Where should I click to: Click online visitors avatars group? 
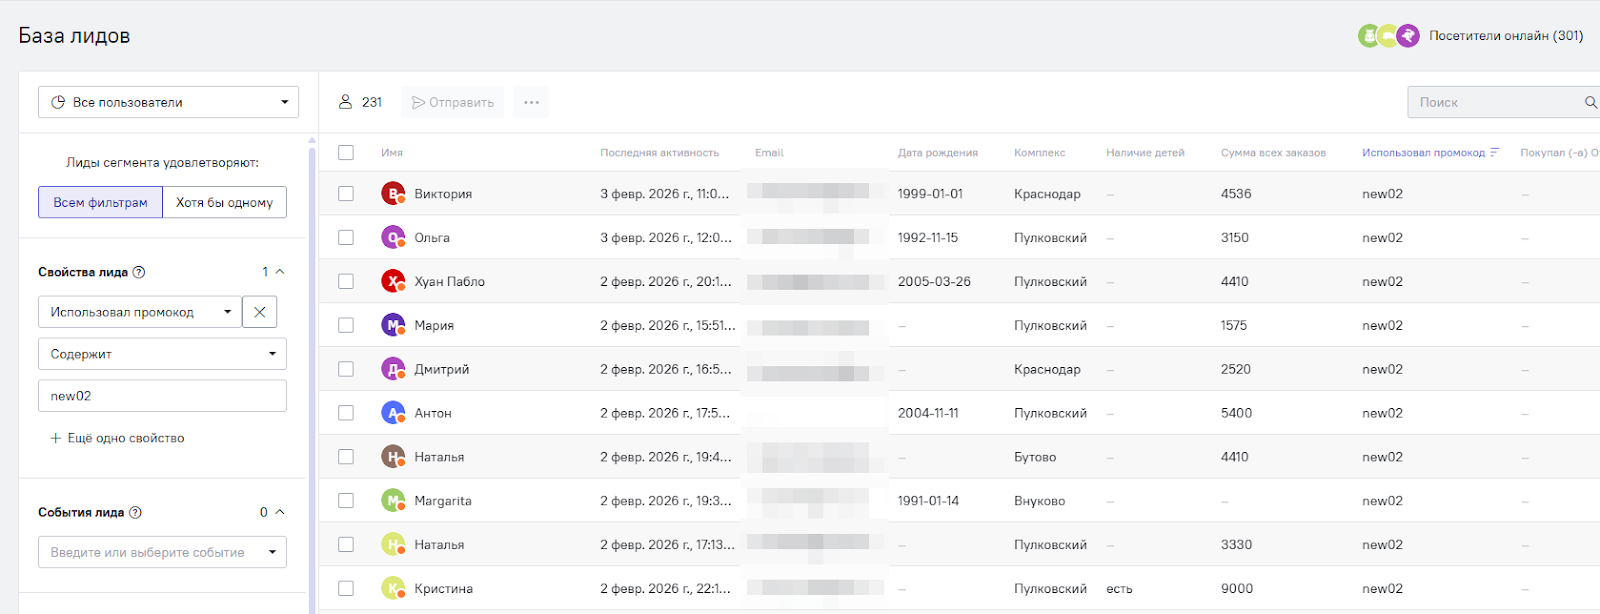coord(1388,36)
